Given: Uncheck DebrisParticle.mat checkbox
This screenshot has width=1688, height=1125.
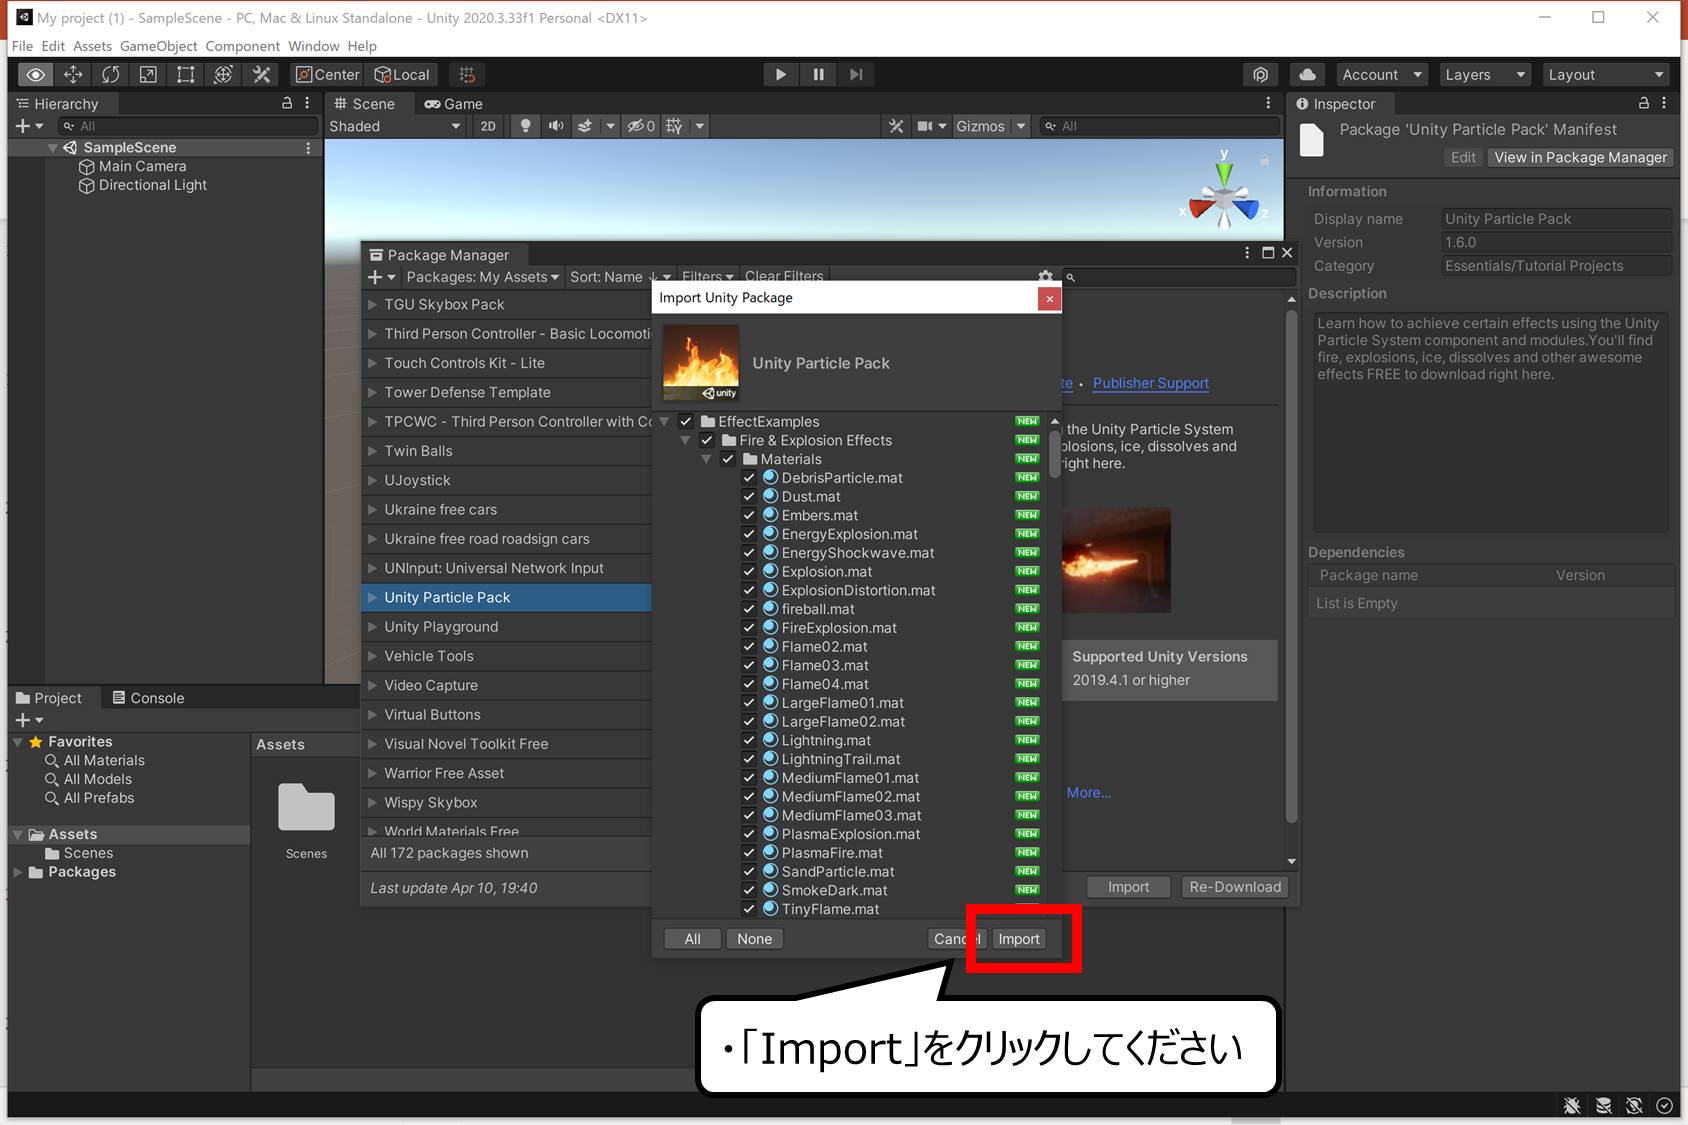Looking at the screenshot, I should [749, 478].
